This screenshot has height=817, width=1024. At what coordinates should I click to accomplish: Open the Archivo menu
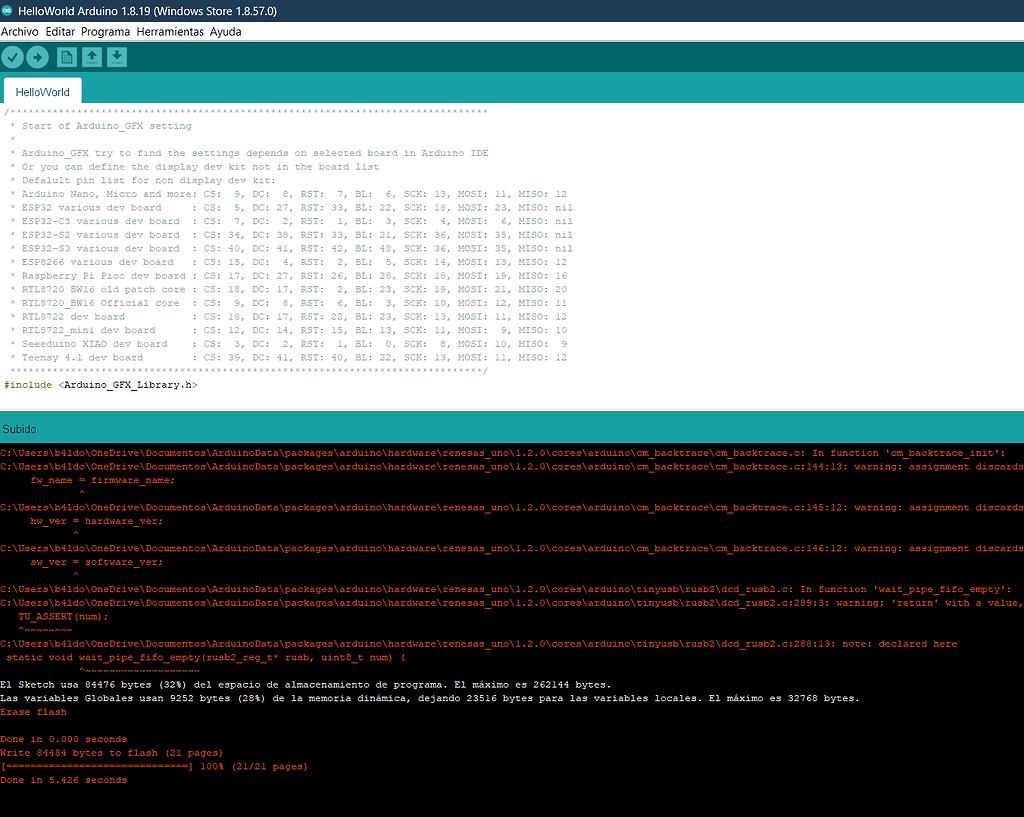pyautogui.click(x=20, y=31)
